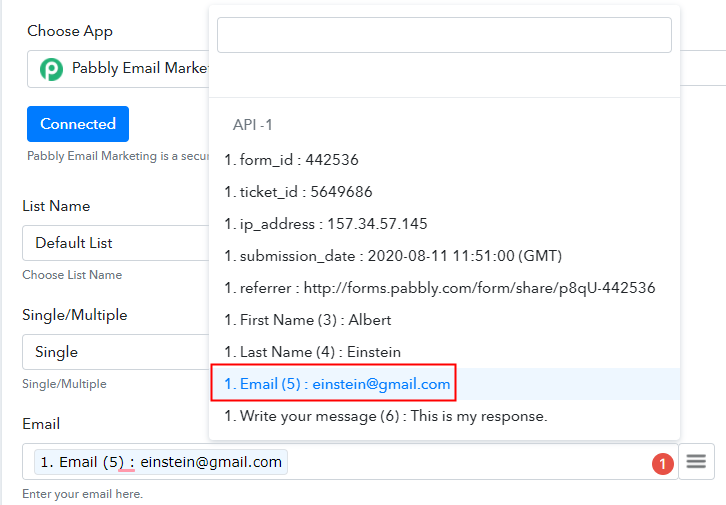Click the 'Enter your email here.' hint text
Viewport: 726px width, 505px height.
point(82,494)
